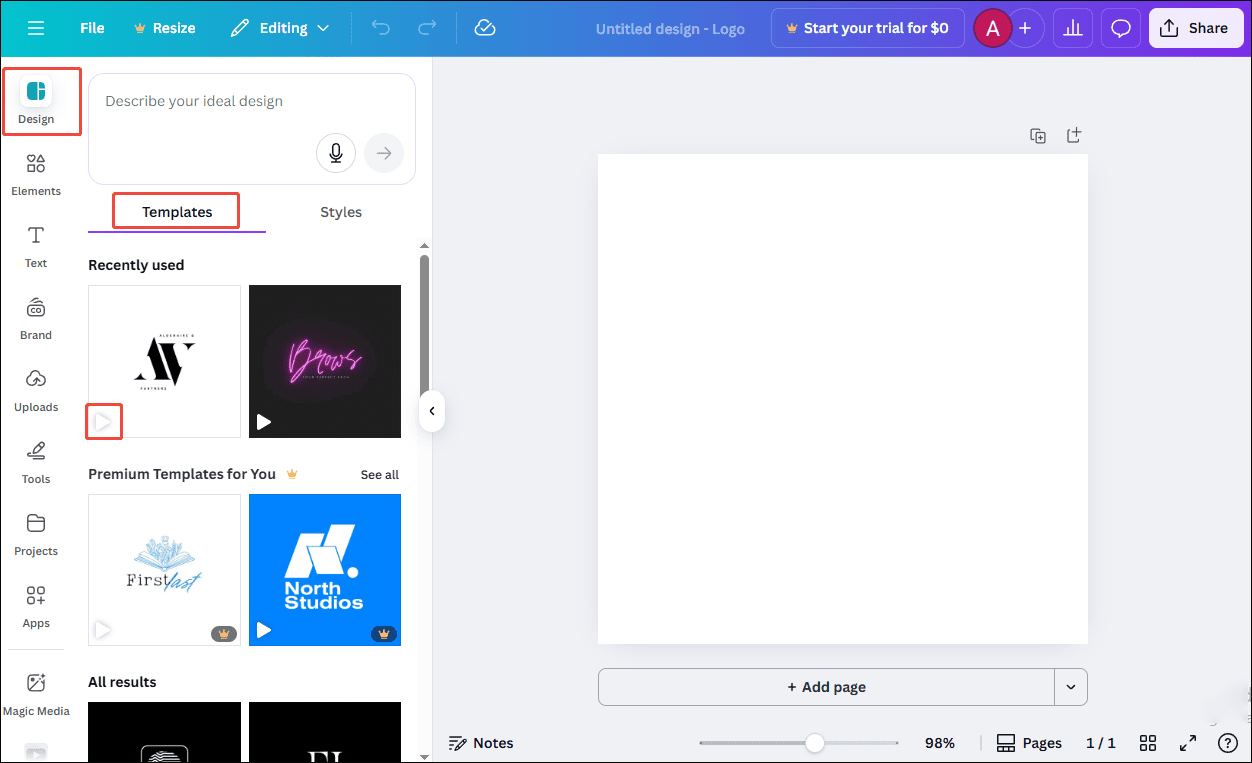The width and height of the screenshot is (1252, 763).
Task: Switch to the Styles tab
Action: click(x=340, y=211)
